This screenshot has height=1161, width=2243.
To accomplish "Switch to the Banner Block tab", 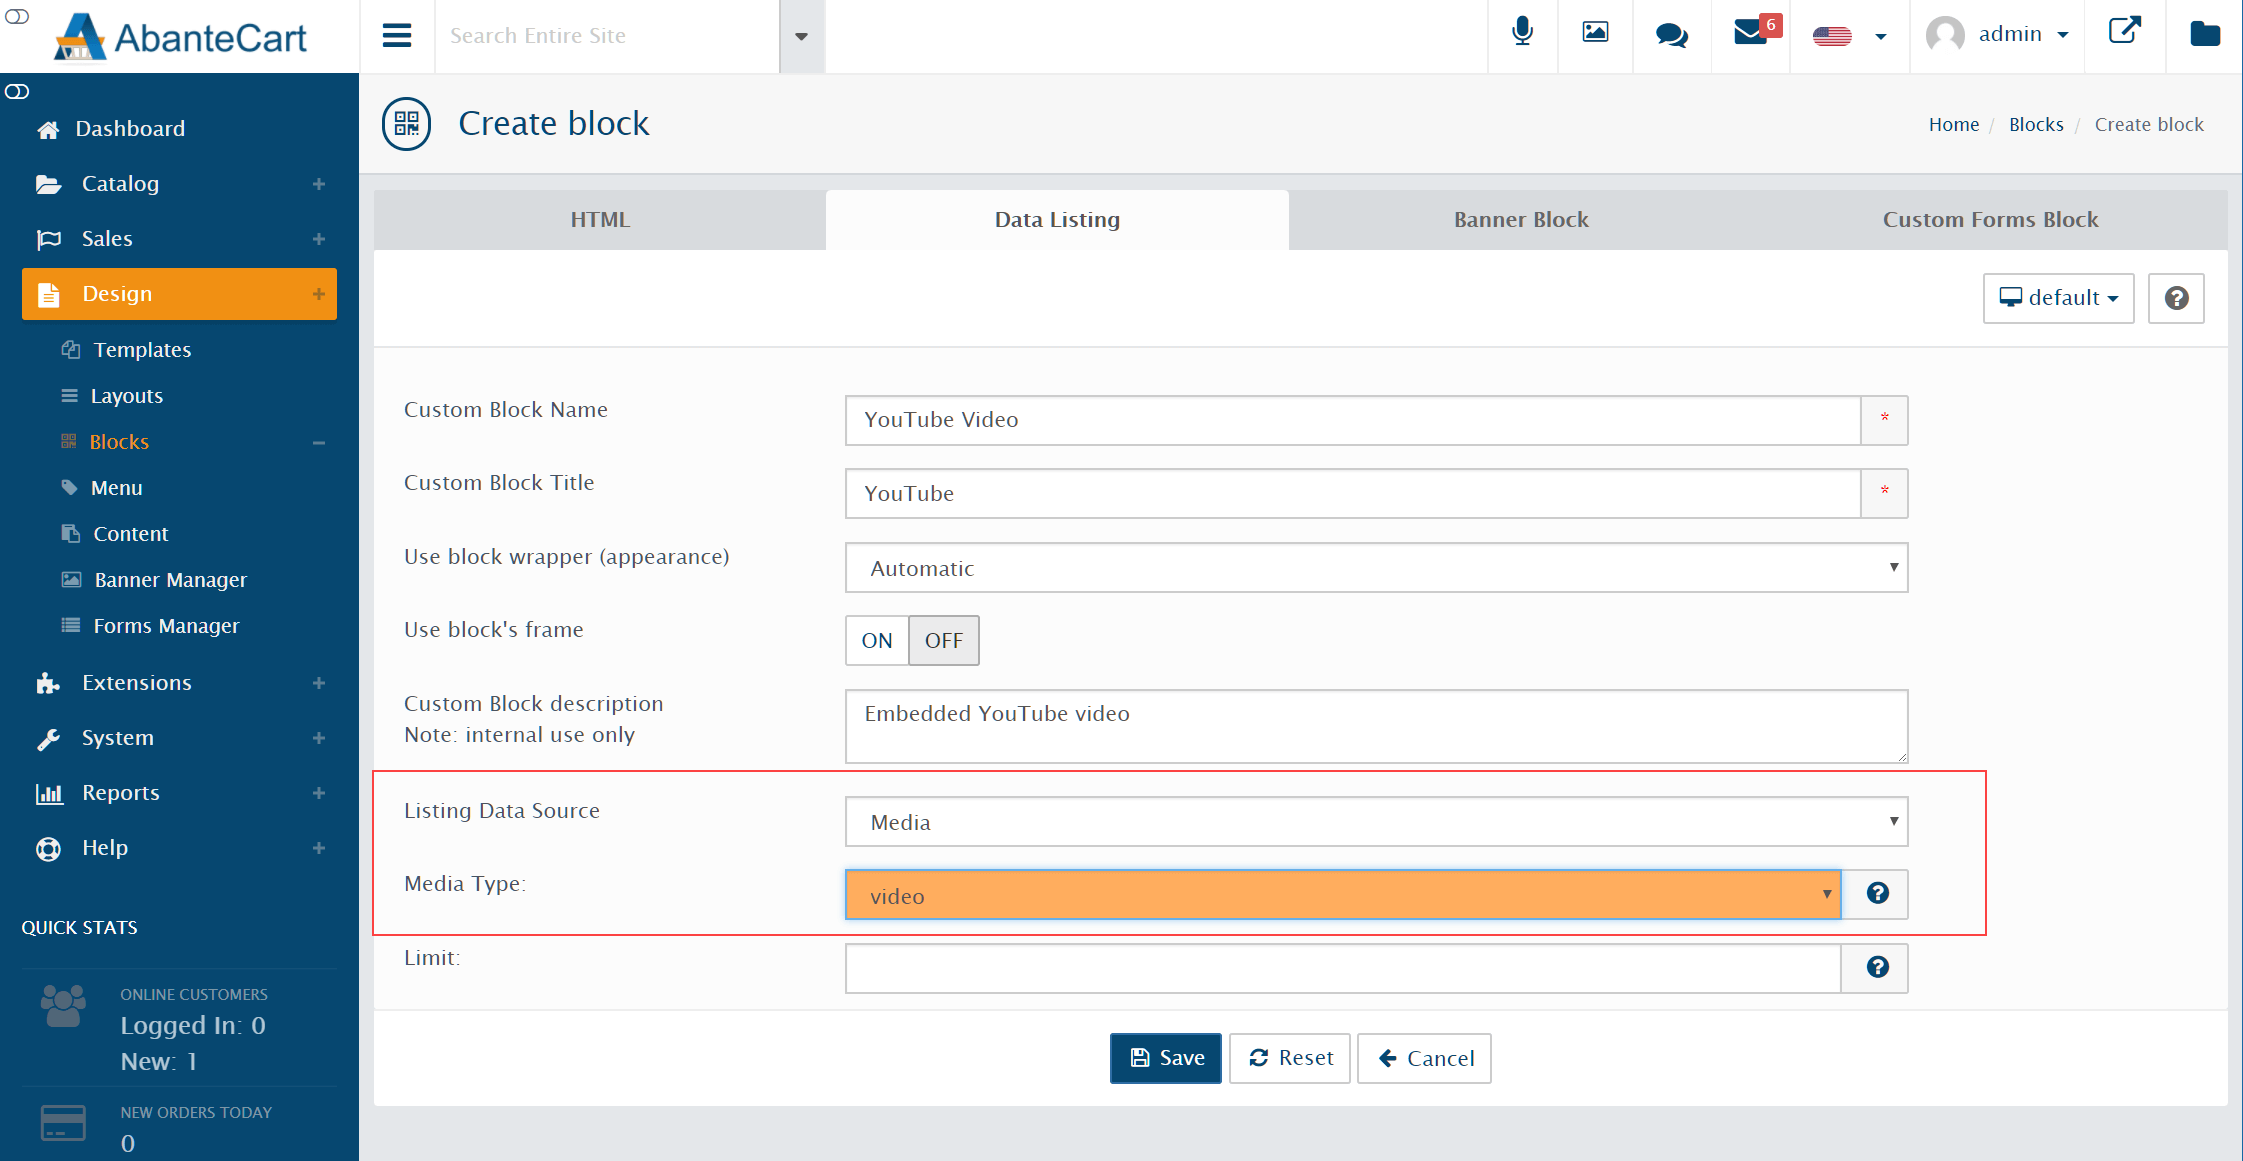I will [1521, 220].
